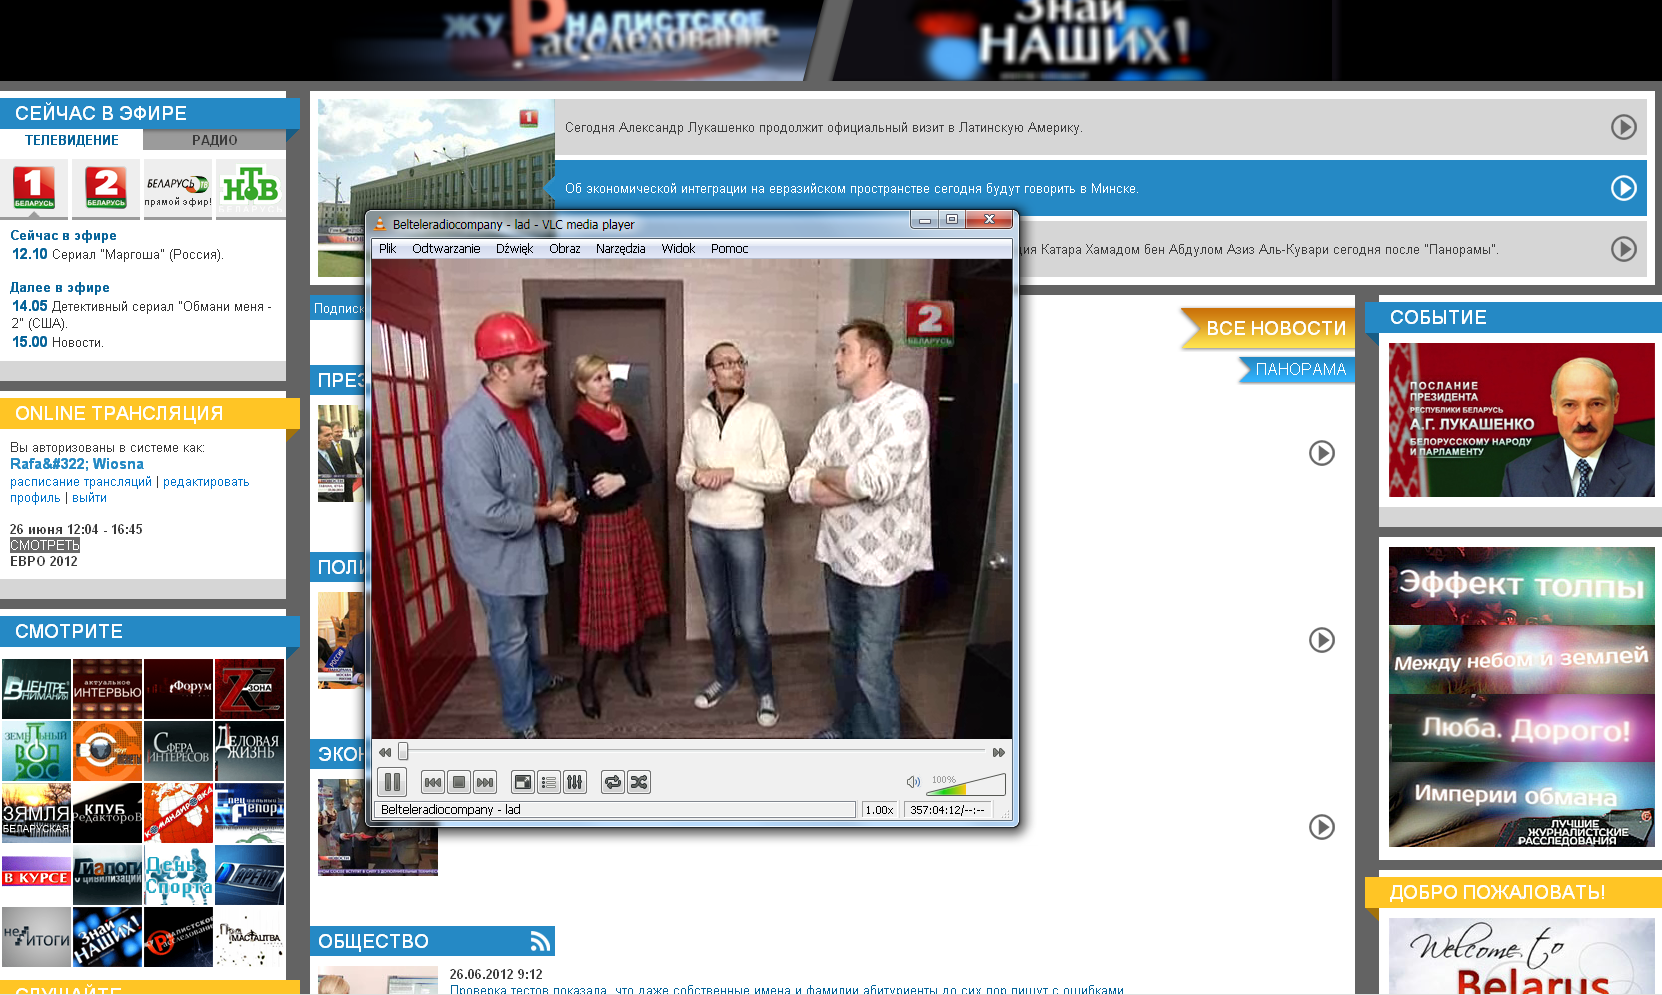Show the VLC playlist
This screenshot has width=1662, height=995.
548,782
